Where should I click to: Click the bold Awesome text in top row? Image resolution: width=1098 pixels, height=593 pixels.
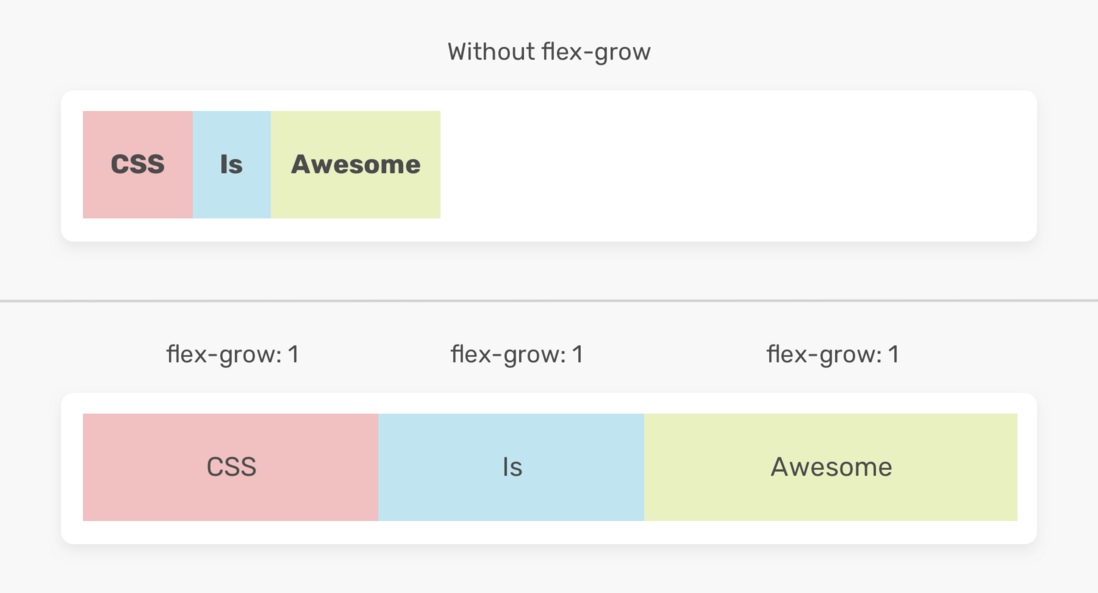pyautogui.click(x=356, y=165)
